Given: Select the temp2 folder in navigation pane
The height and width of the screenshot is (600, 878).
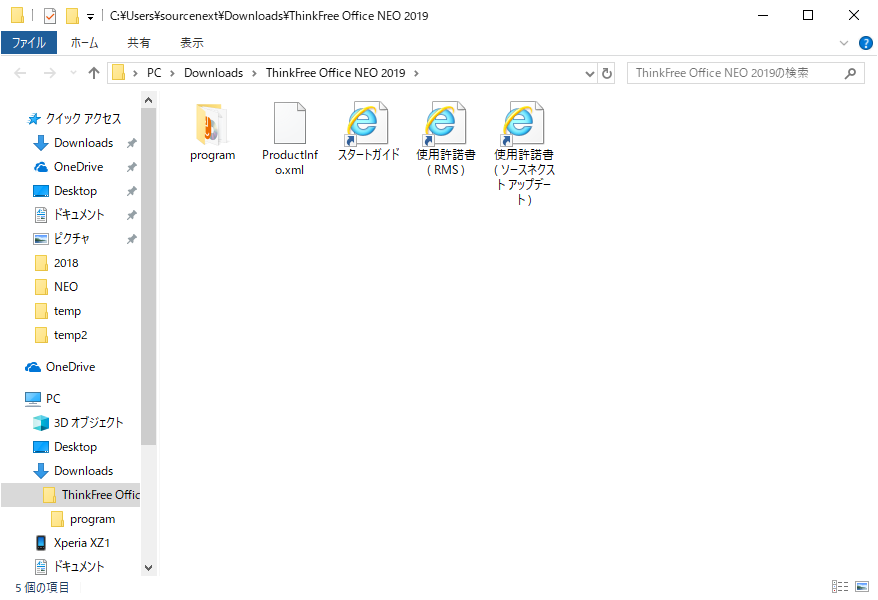Looking at the screenshot, I should (x=71, y=335).
